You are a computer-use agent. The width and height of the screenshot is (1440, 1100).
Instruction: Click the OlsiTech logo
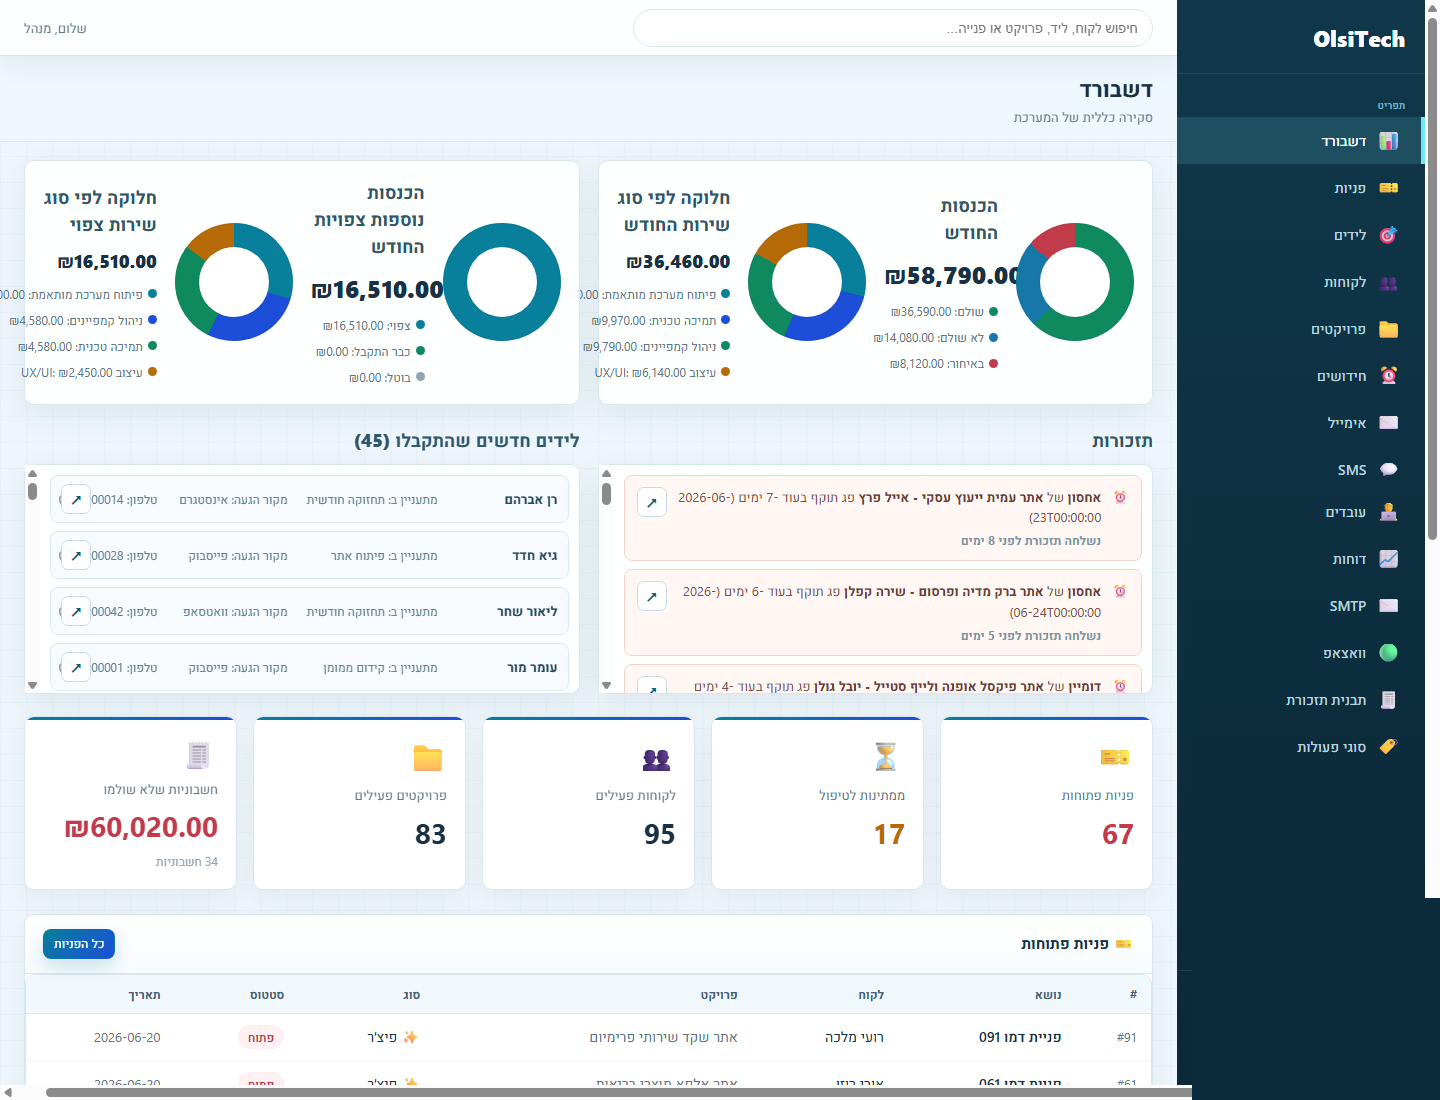pos(1358,39)
